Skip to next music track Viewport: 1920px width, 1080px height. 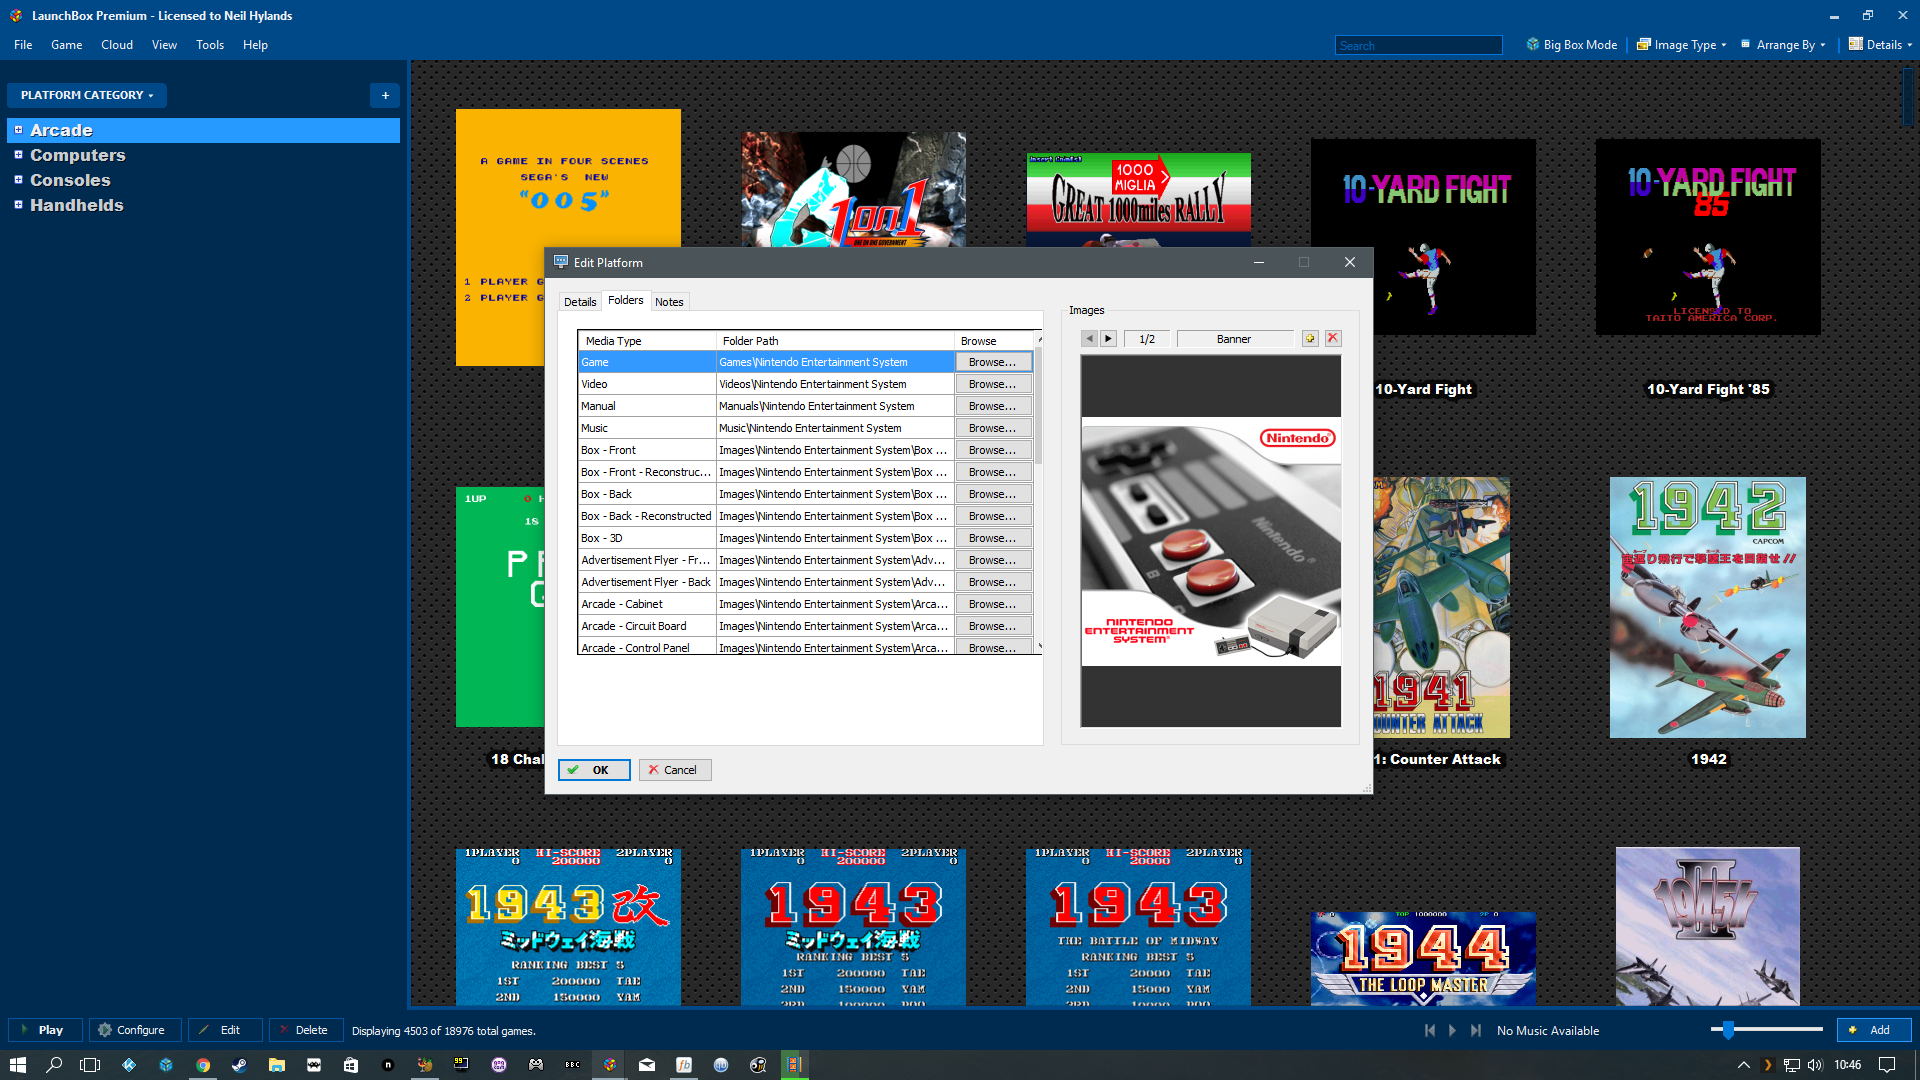pyautogui.click(x=1475, y=1030)
